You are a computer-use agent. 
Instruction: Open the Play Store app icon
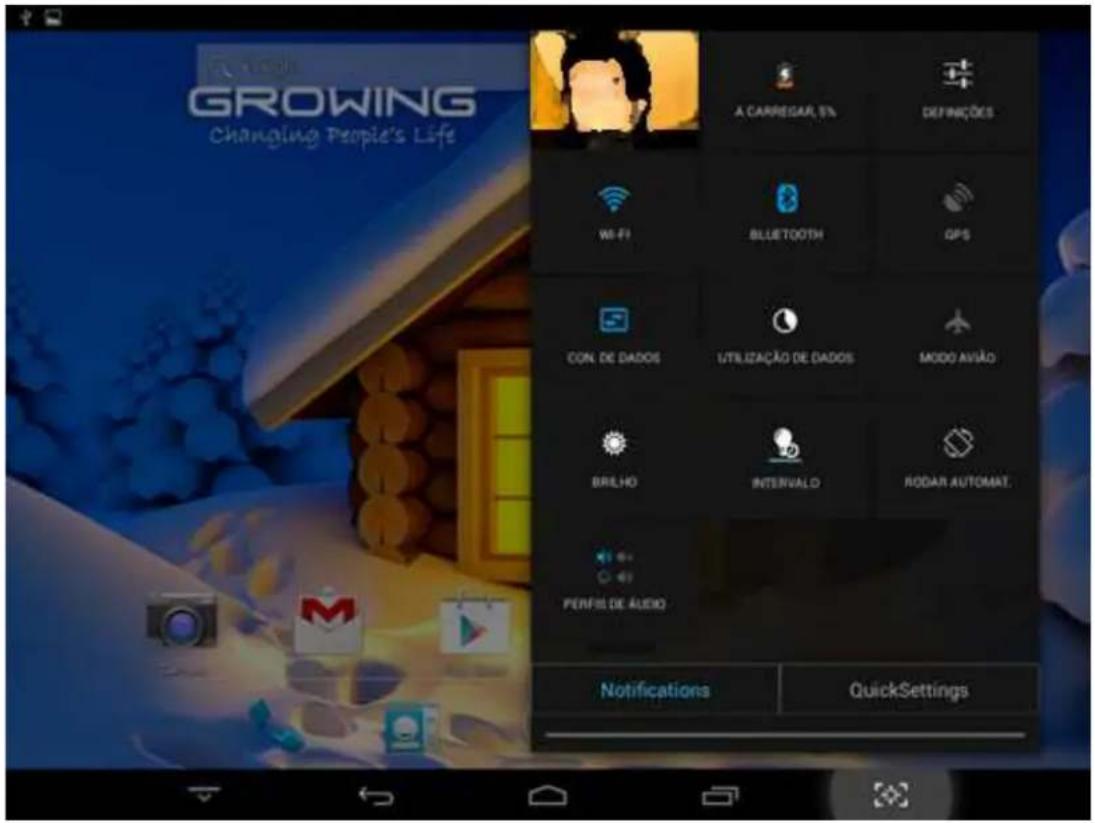point(473,627)
